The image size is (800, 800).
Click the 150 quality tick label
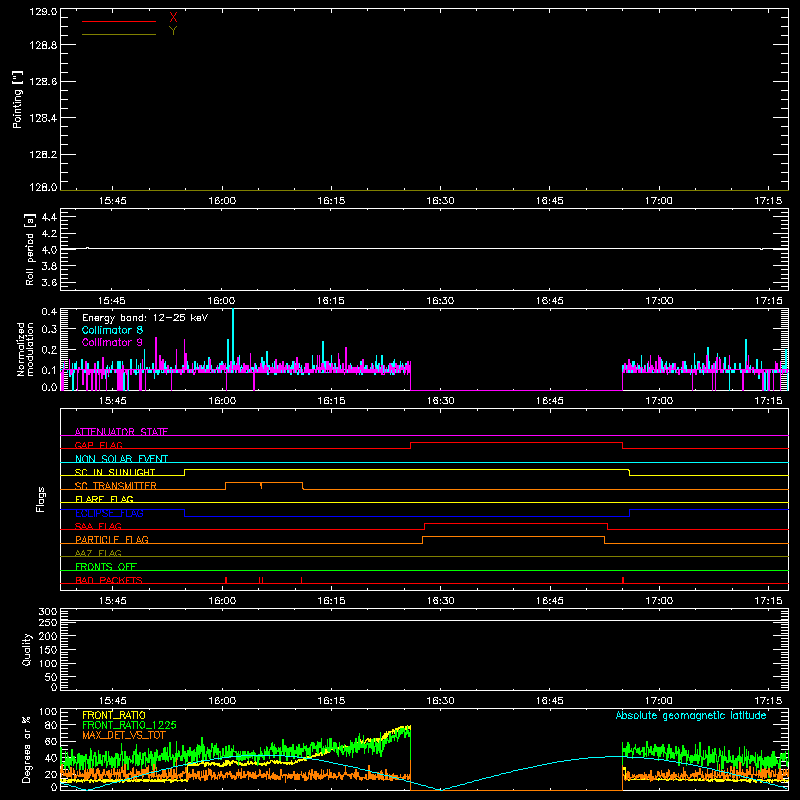coord(47,650)
